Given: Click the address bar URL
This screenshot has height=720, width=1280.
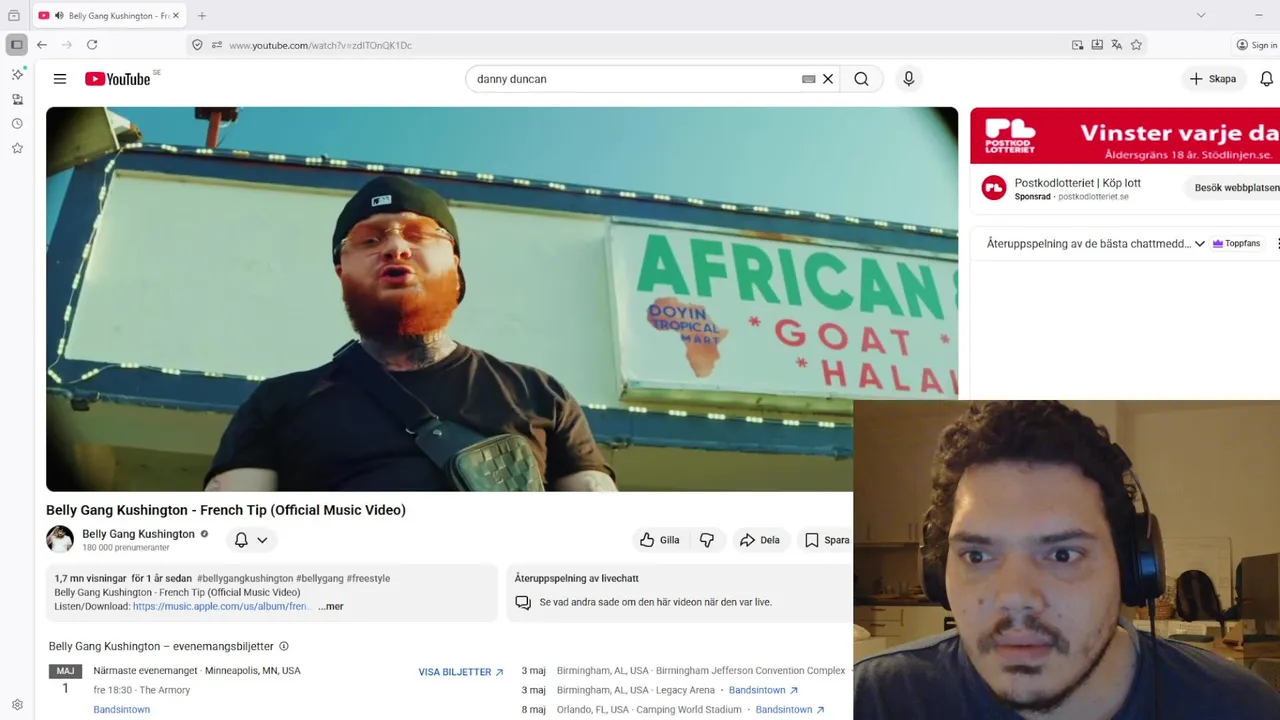Looking at the screenshot, I should click(320, 45).
